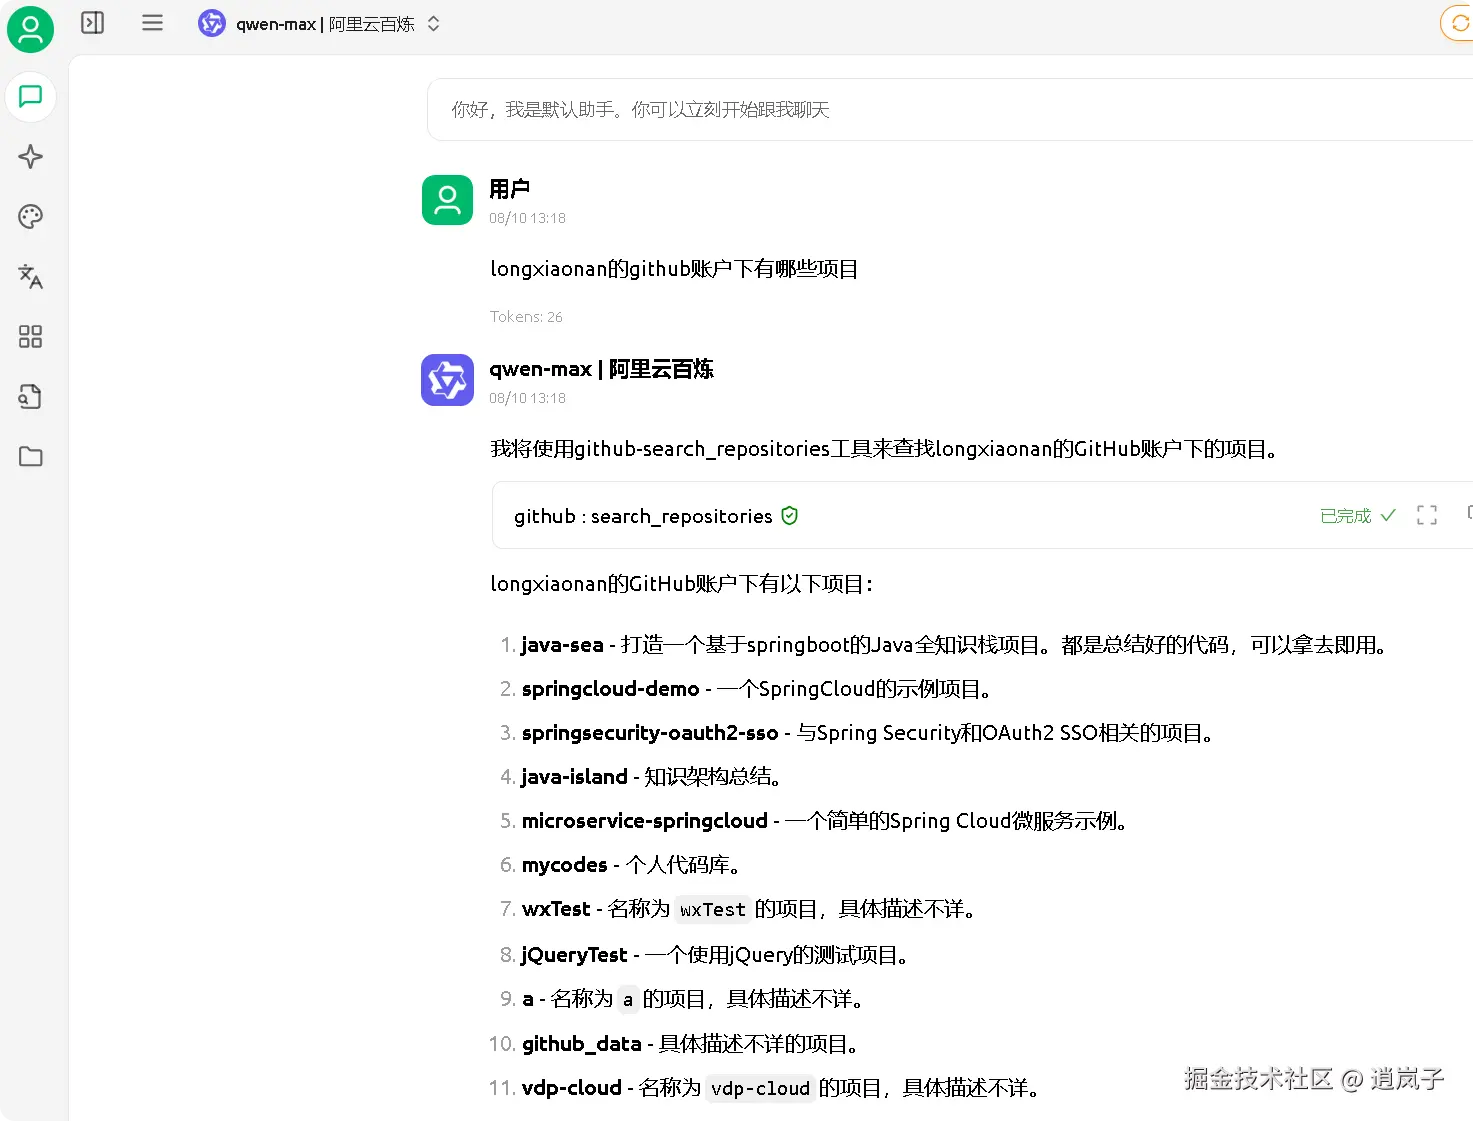Open the mini apps grid icon

(x=31, y=337)
